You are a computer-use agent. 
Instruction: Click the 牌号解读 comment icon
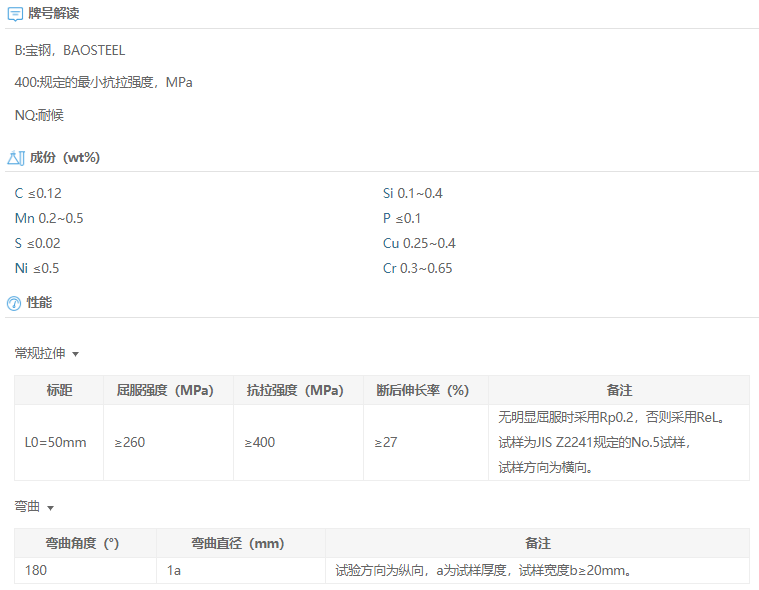(x=15, y=14)
